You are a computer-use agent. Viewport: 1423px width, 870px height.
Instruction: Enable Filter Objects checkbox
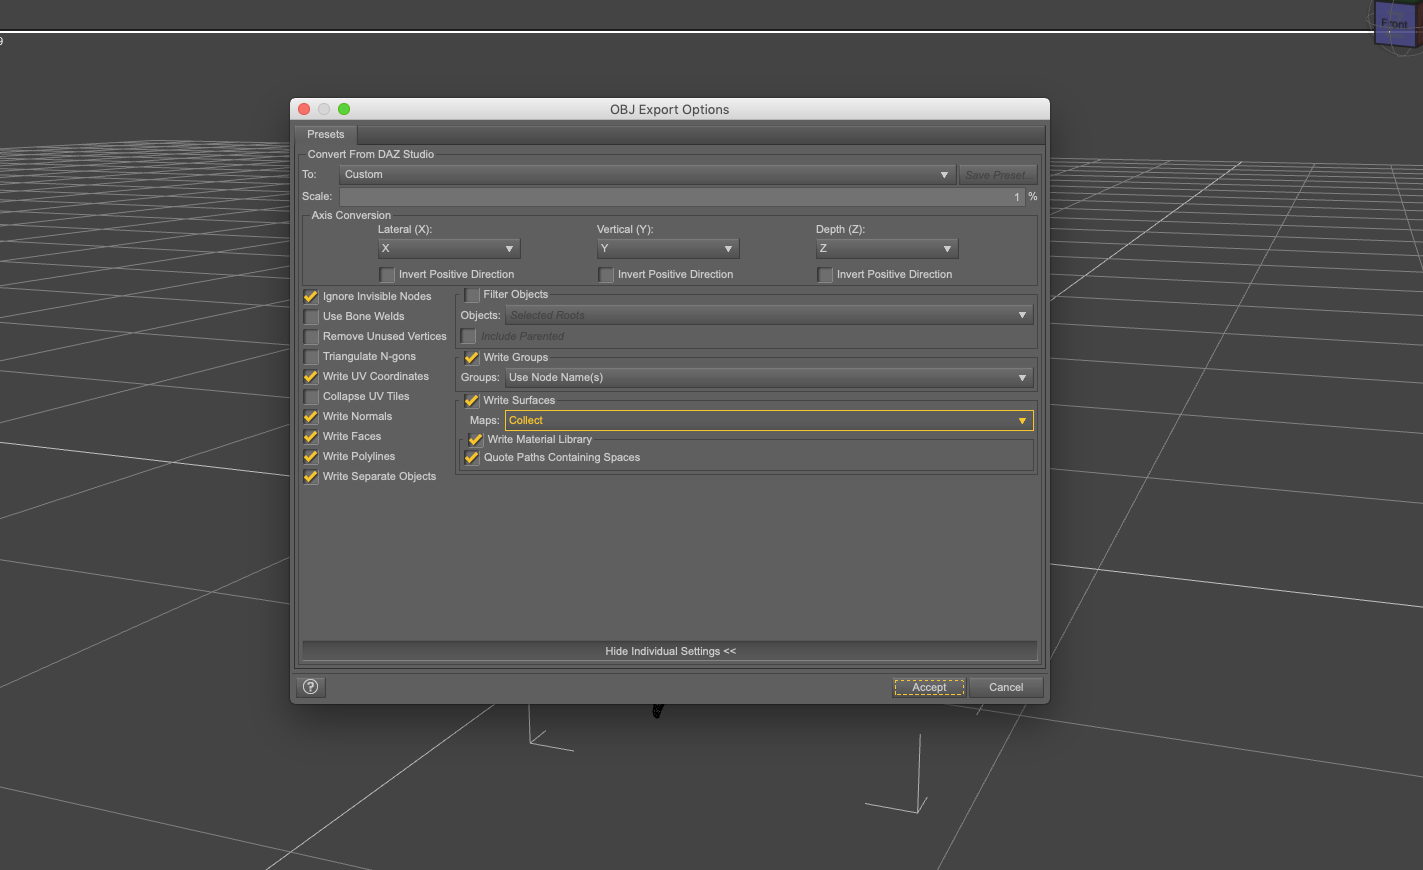tap(472, 295)
